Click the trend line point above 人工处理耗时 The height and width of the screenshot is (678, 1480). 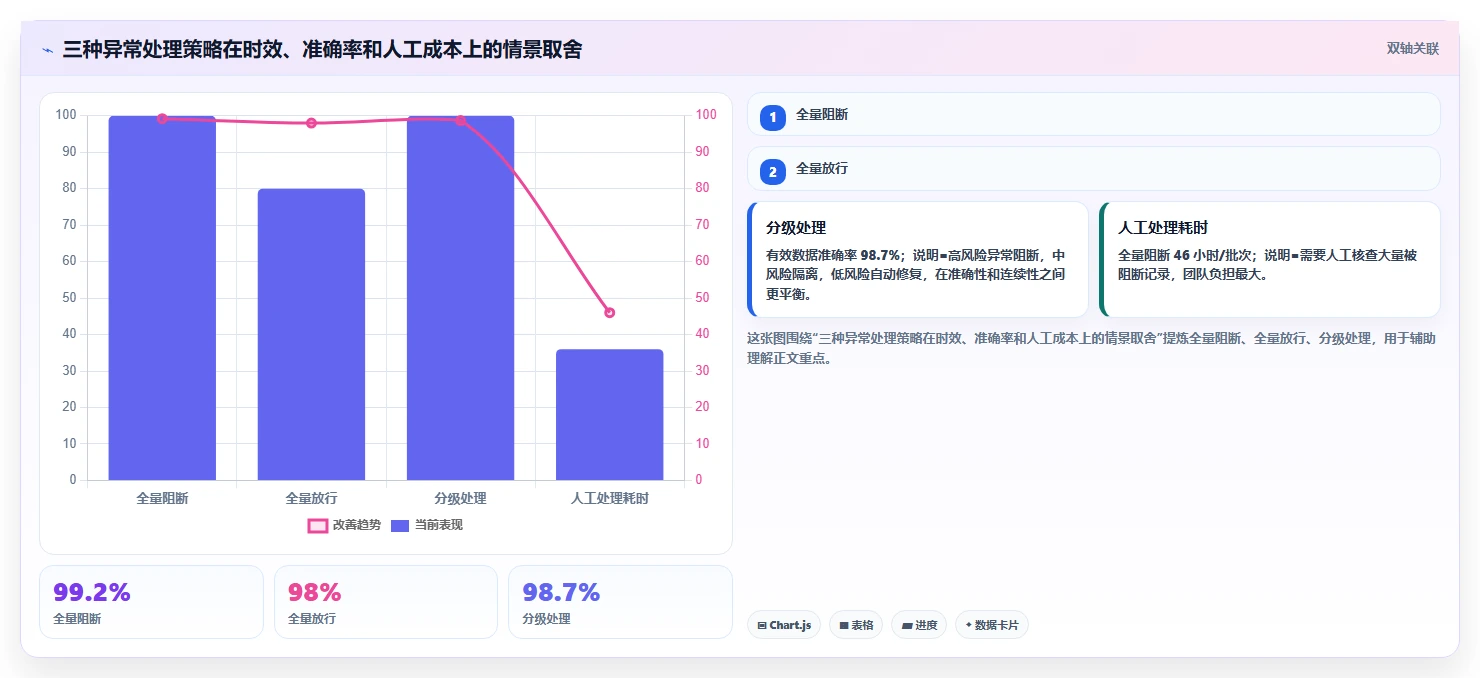[609, 312]
